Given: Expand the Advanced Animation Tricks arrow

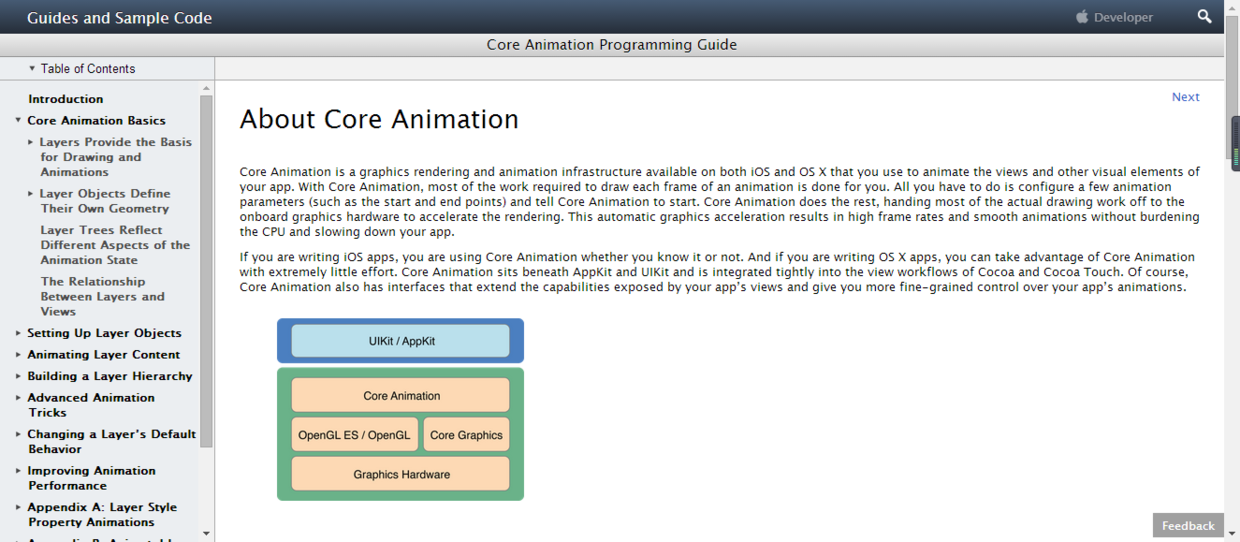Looking at the screenshot, I should coord(18,398).
